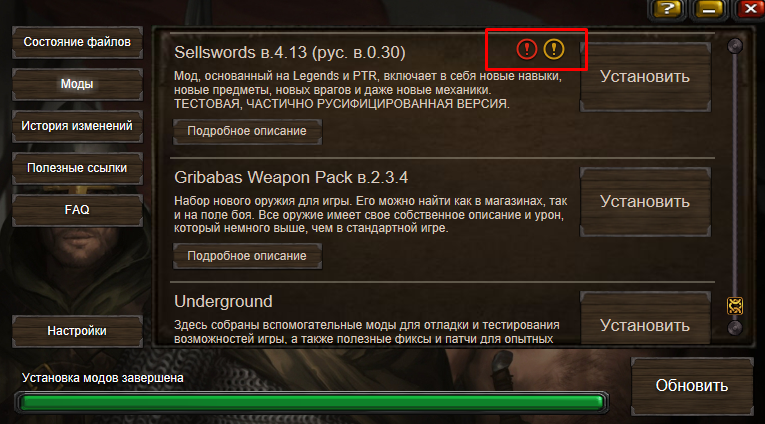Install the Sellswords mod
The height and width of the screenshot is (424, 765).
click(645, 77)
